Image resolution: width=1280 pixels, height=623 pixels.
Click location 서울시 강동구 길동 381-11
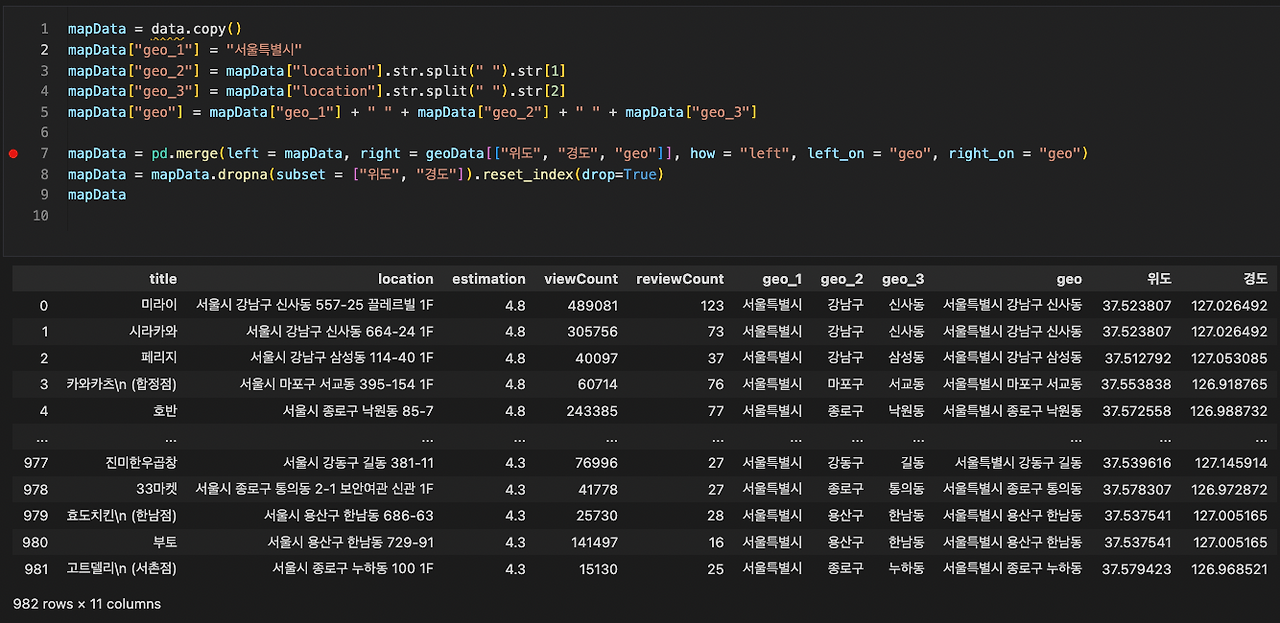click(358, 463)
